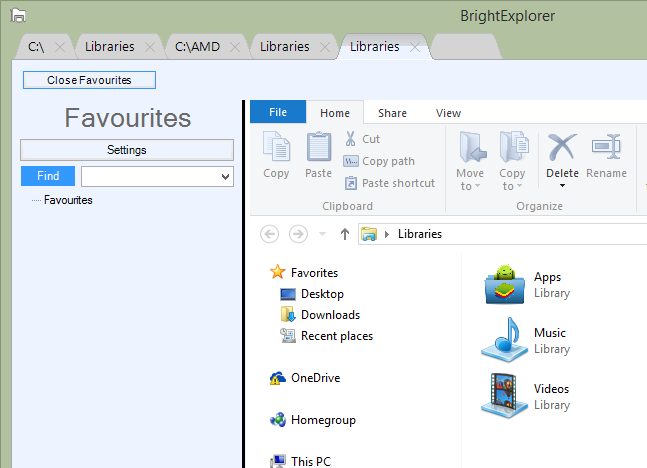Image resolution: width=647 pixels, height=468 pixels.
Task: Click the Paste clipboard icon
Action: tap(319, 147)
